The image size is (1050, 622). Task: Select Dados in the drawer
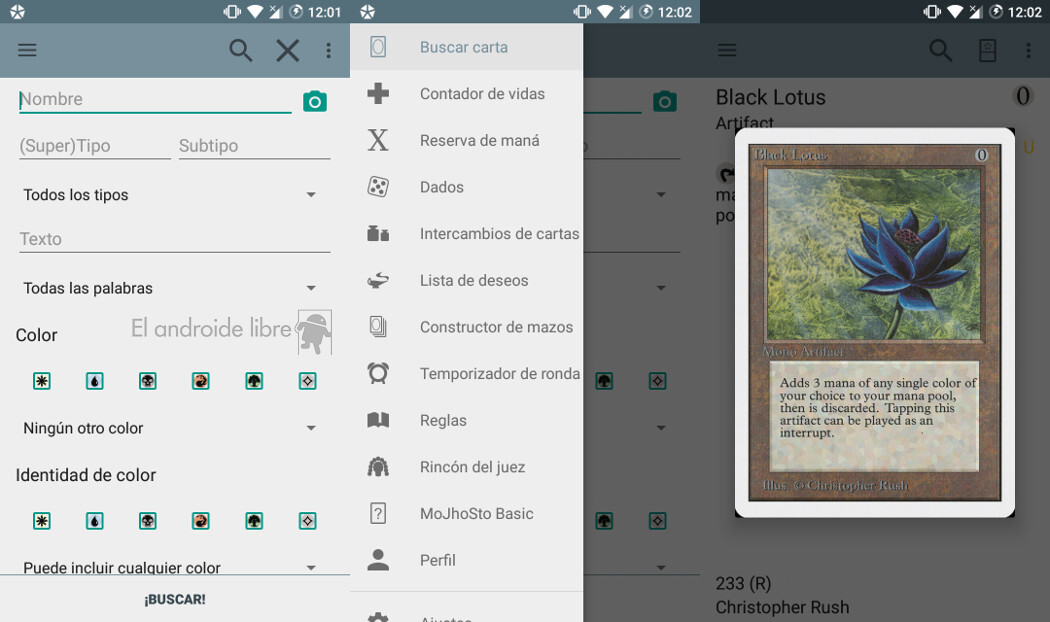coord(467,187)
